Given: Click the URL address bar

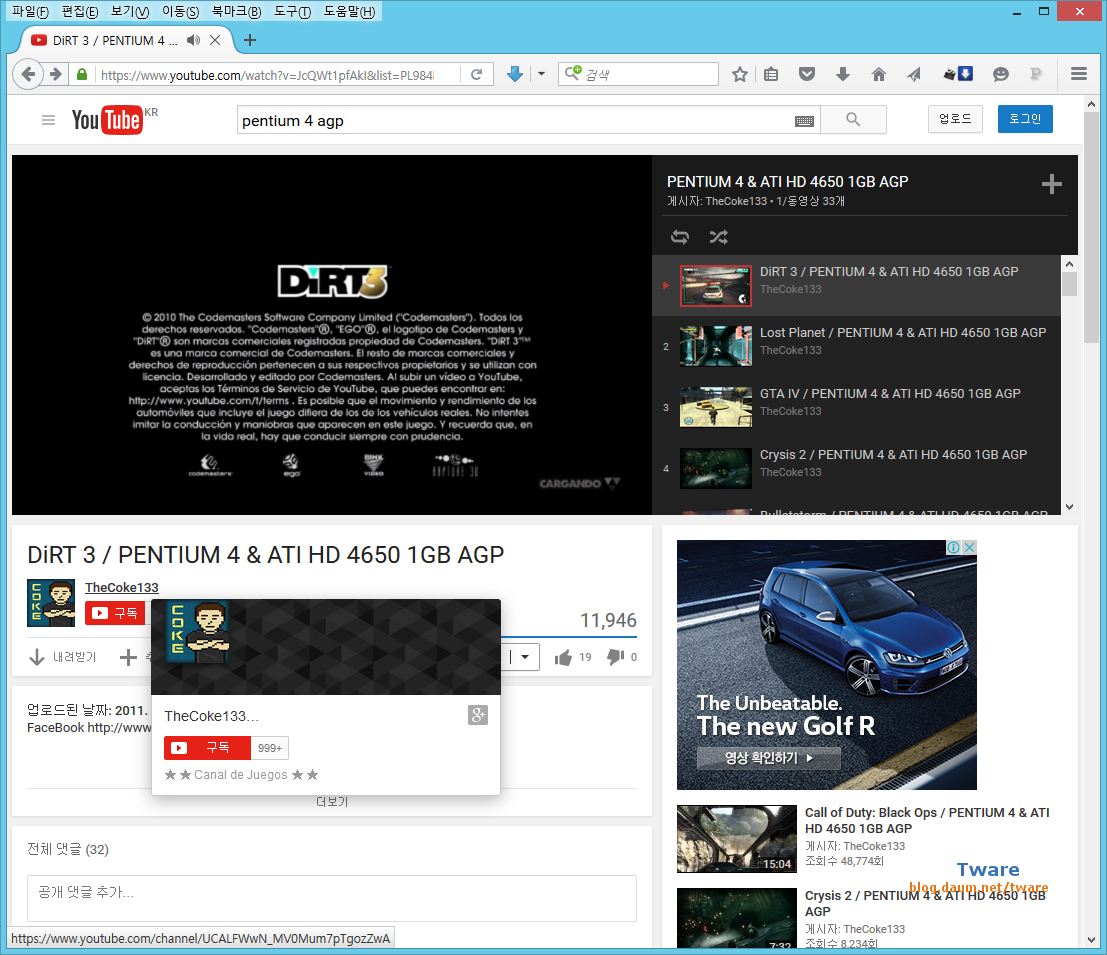Looking at the screenshot, I should tap(268, 75).
